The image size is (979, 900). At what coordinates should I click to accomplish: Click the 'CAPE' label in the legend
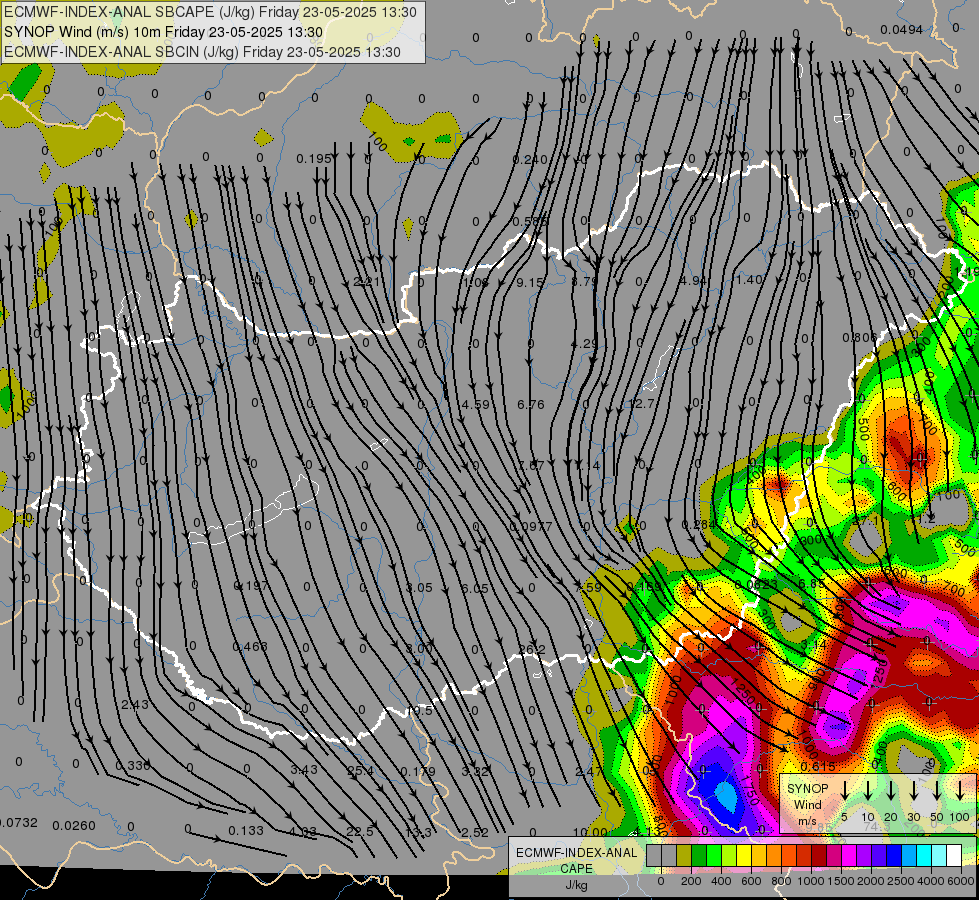(x=576, y=869)
